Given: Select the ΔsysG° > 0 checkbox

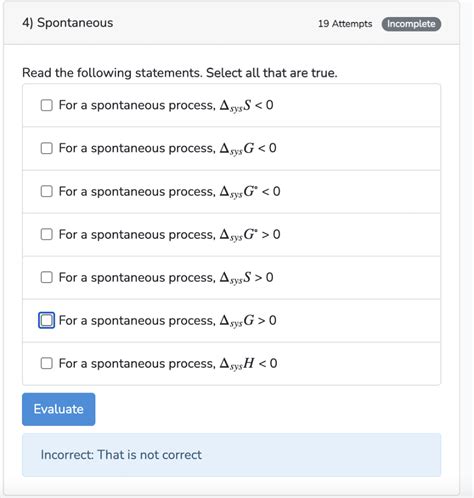Looking at the screenshot, I should click(47, 234).
